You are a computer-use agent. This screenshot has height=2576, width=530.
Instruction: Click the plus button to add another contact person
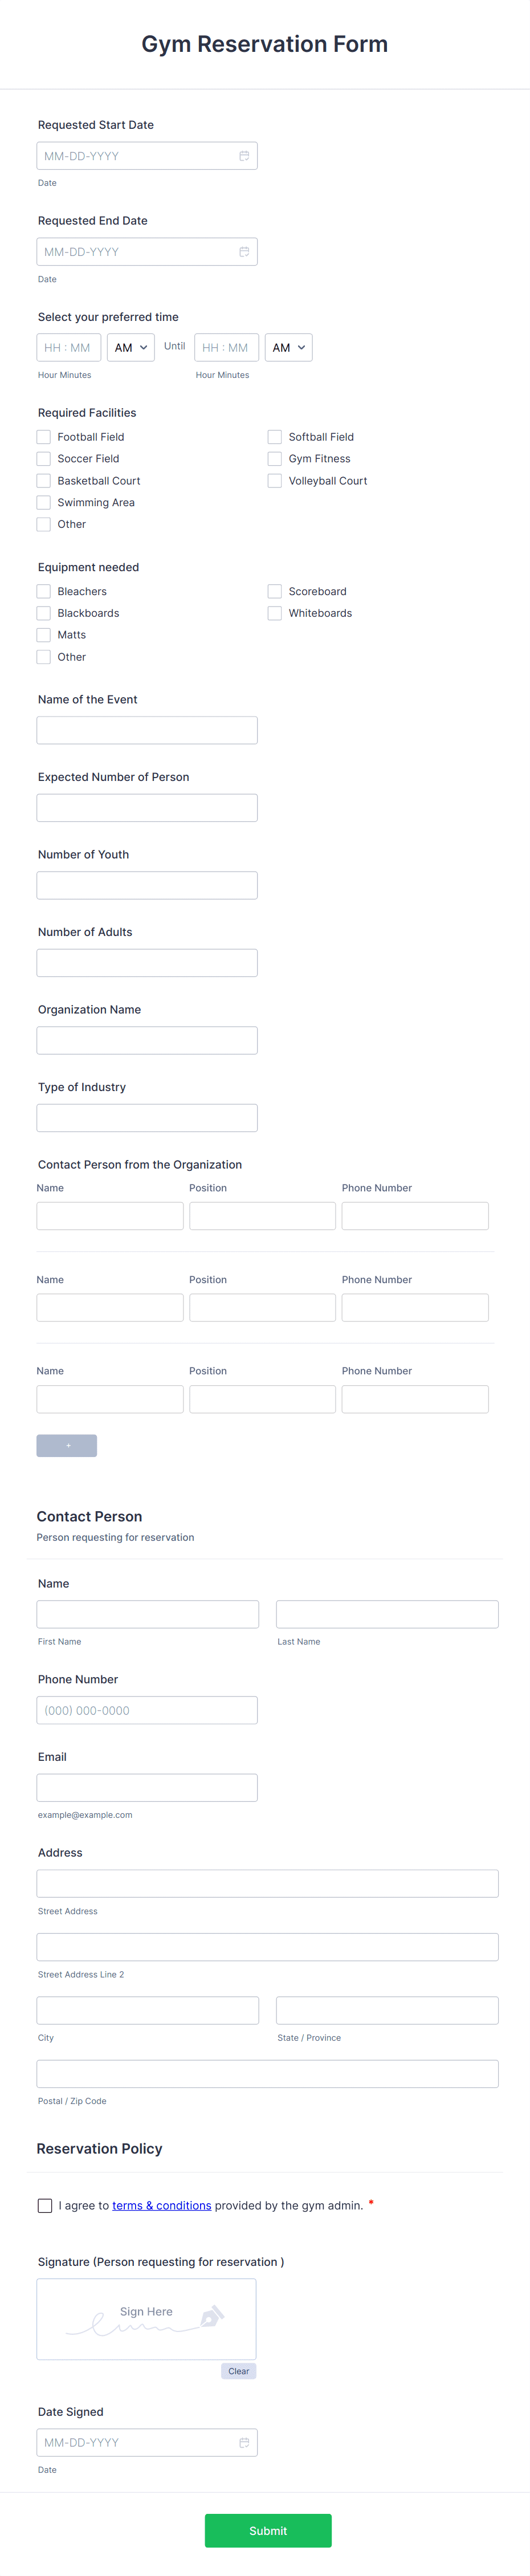[x=66, y=1445]
